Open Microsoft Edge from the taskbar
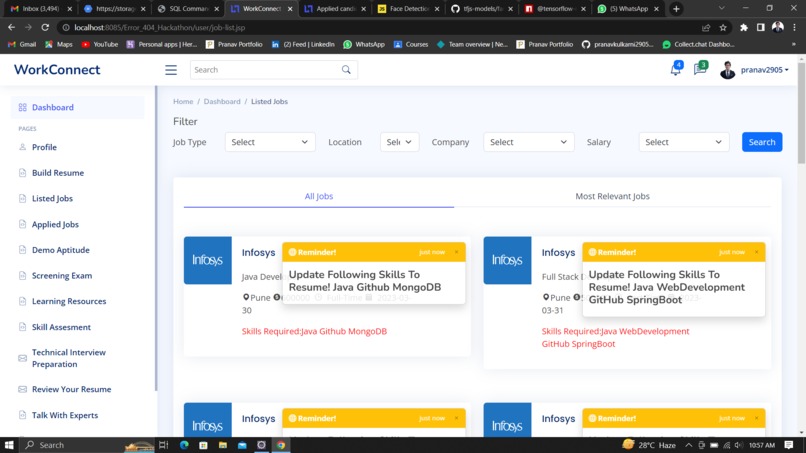Image resolution: width=806 pixels, height=453 pixels. (184, 445)
